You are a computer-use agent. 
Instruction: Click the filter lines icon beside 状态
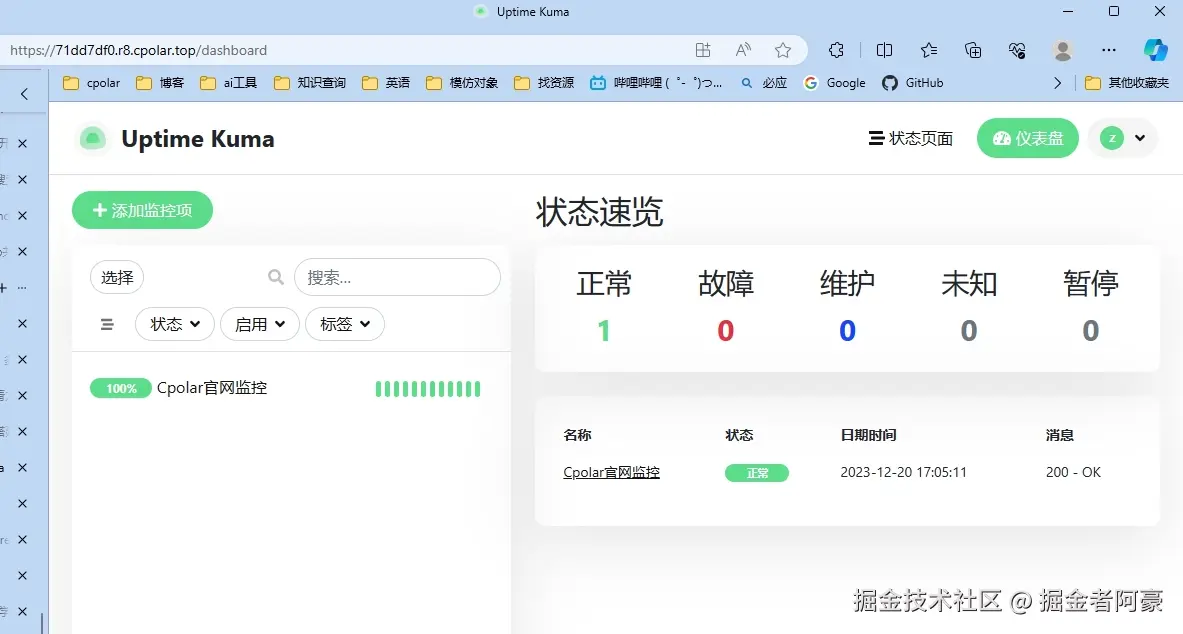tap(107, 325)
